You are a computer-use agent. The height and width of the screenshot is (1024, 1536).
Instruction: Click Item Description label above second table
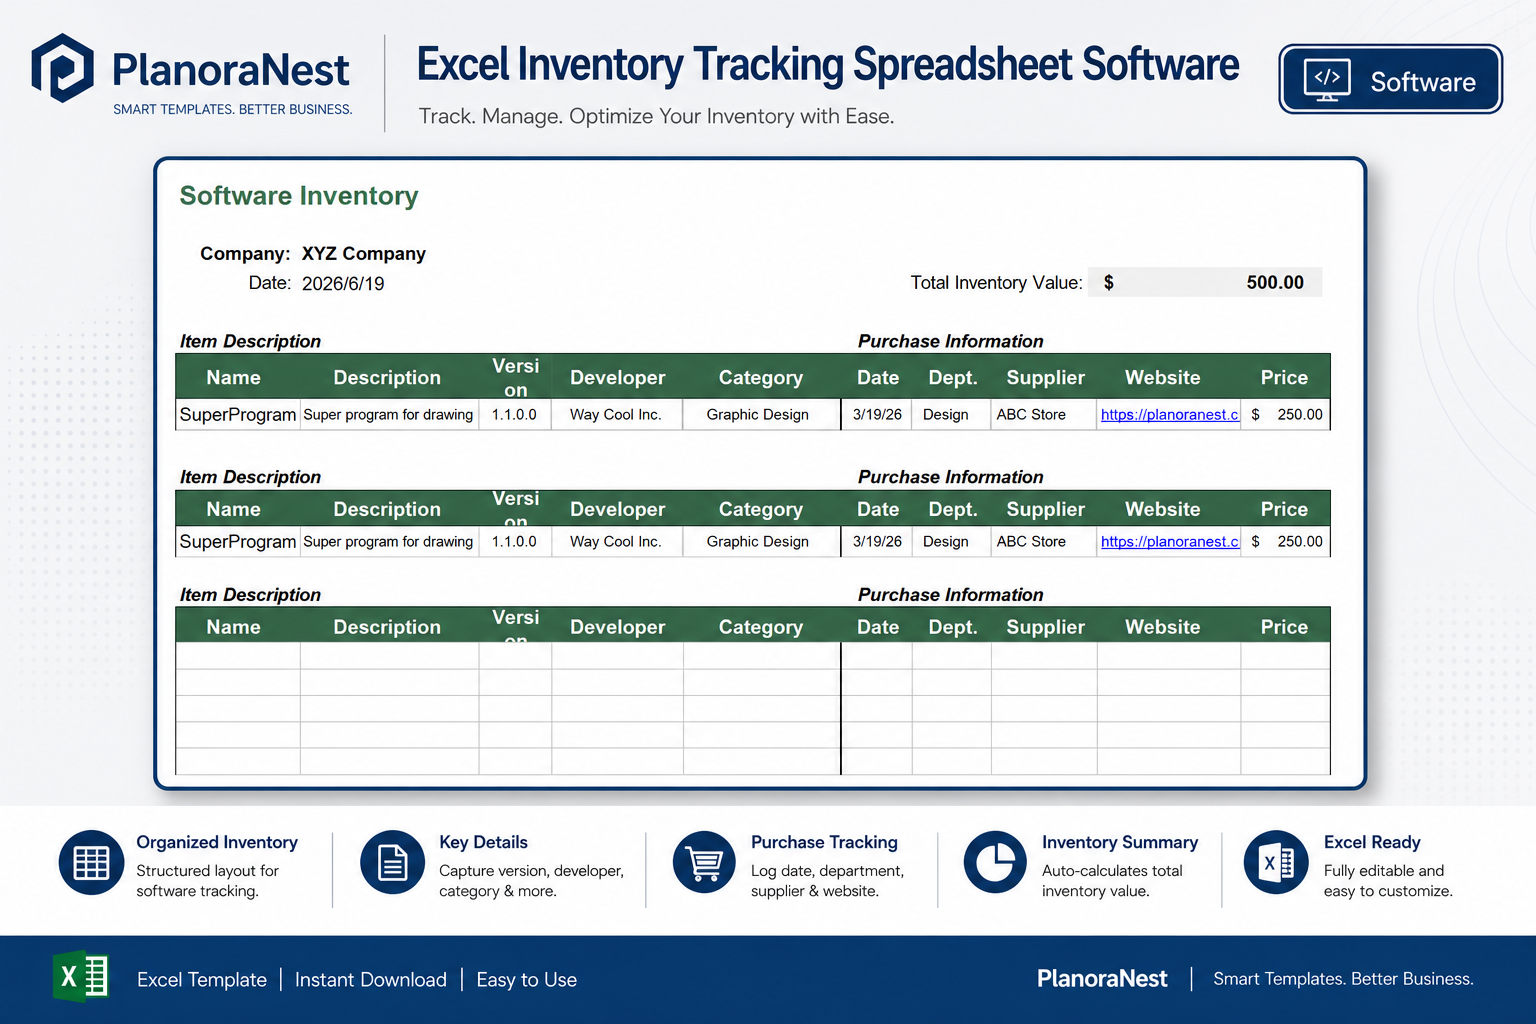[250, 477]
